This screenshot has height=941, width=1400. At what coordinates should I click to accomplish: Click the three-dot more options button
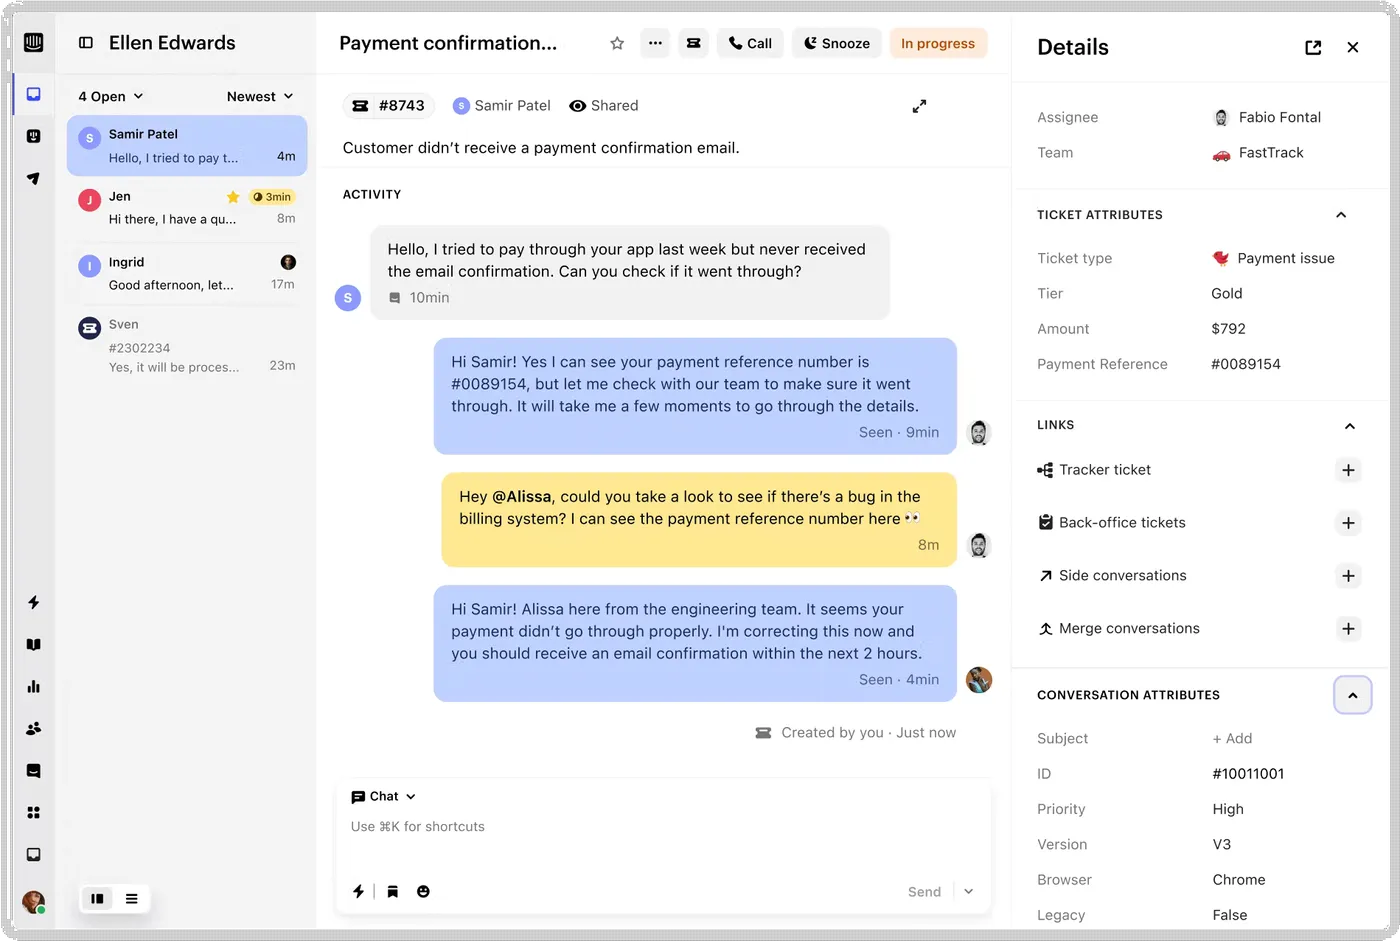tap(655, 43)
